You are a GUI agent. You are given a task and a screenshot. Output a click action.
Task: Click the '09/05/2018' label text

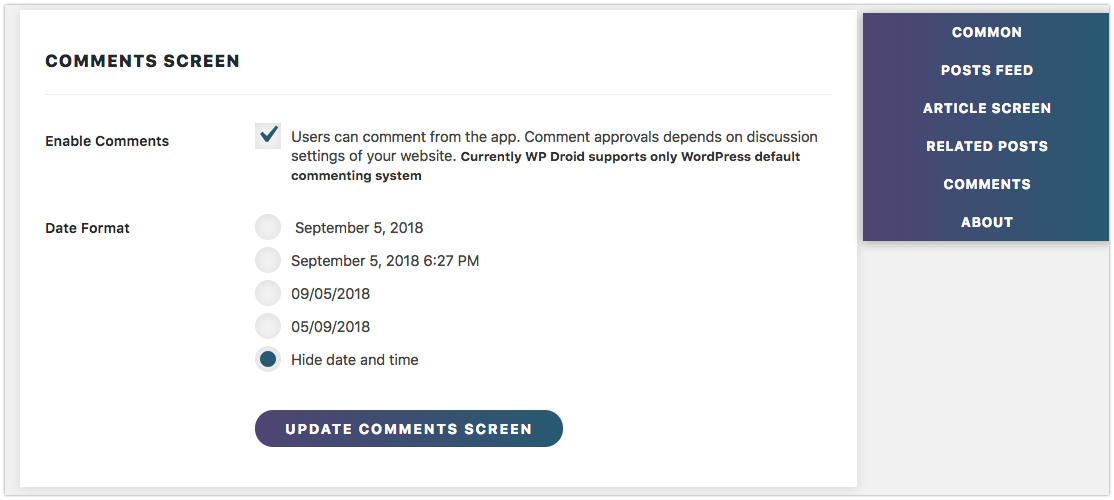pos(330,294)
